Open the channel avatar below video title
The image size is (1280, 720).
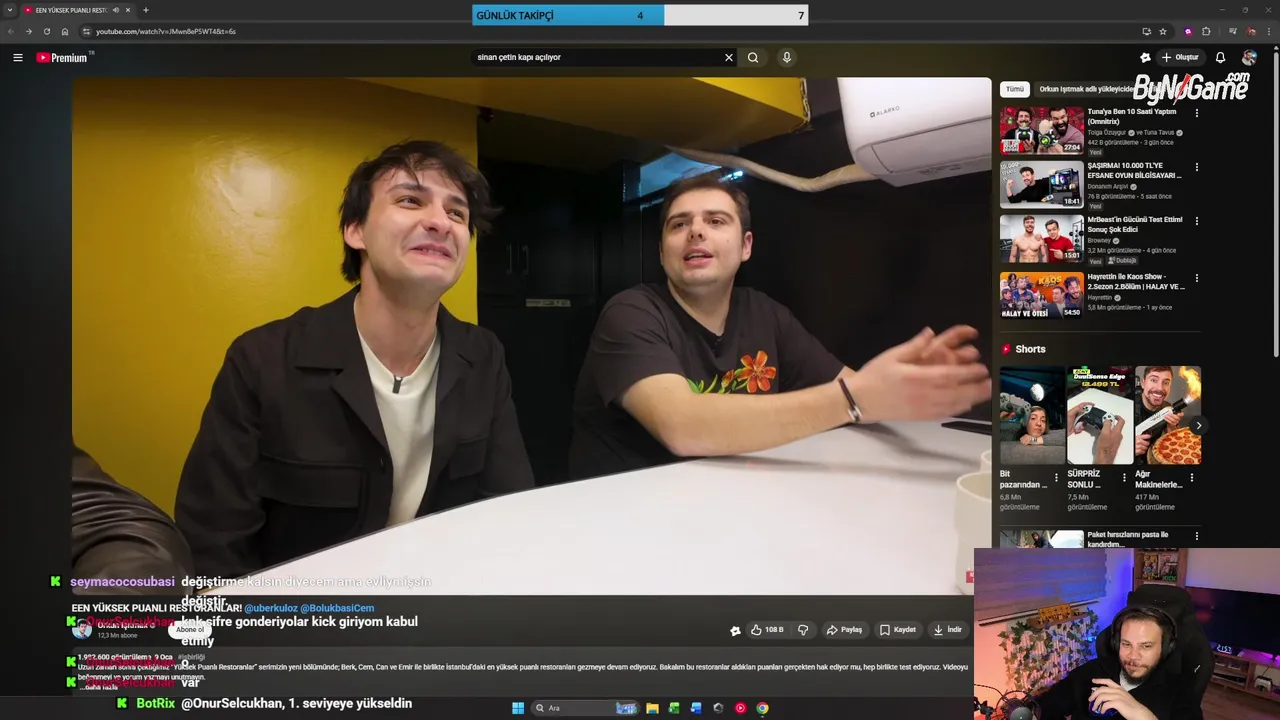(82, 630)
